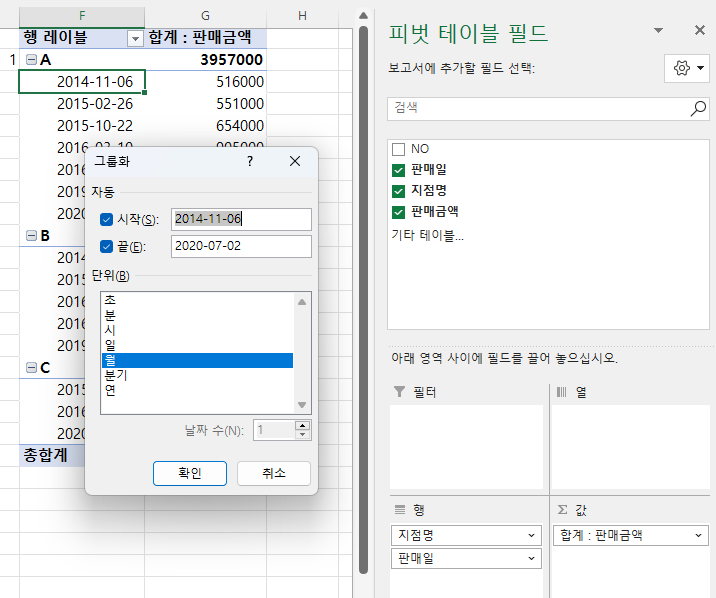Confirm grouping with 확인 button
716x598 pixels.
(190, 473)
